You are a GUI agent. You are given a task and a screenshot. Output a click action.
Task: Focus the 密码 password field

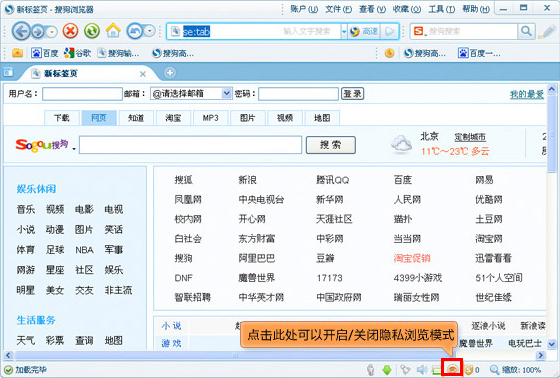click(298, 94)
